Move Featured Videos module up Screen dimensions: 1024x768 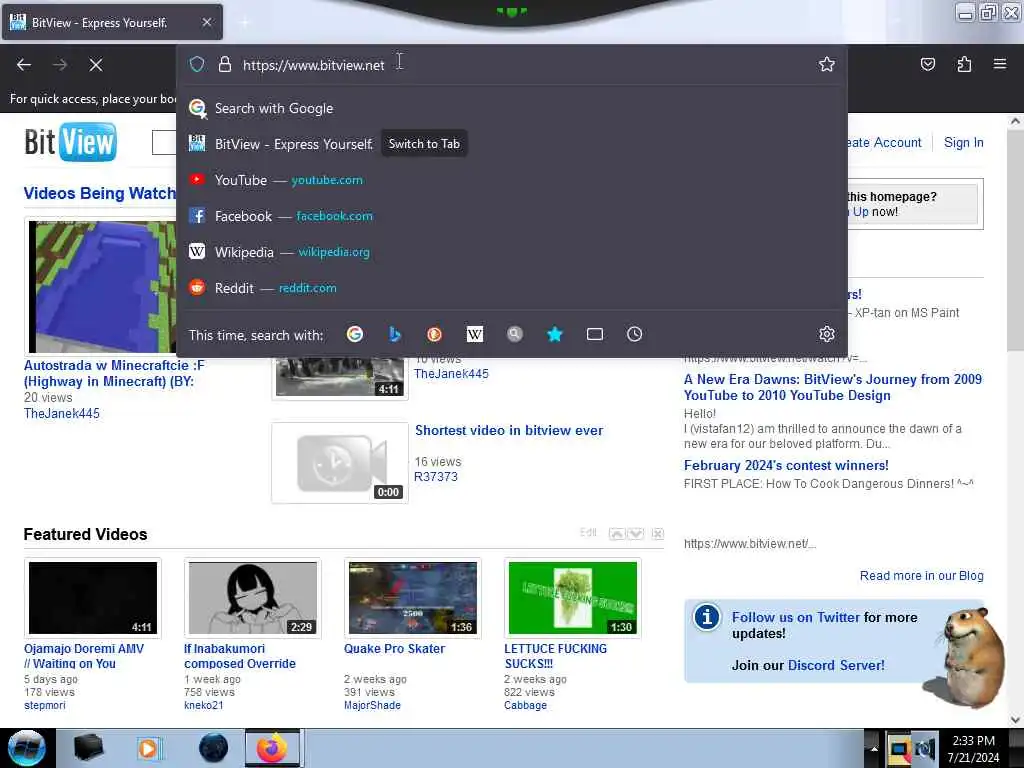pyautogui.click(x=616, y=534)
